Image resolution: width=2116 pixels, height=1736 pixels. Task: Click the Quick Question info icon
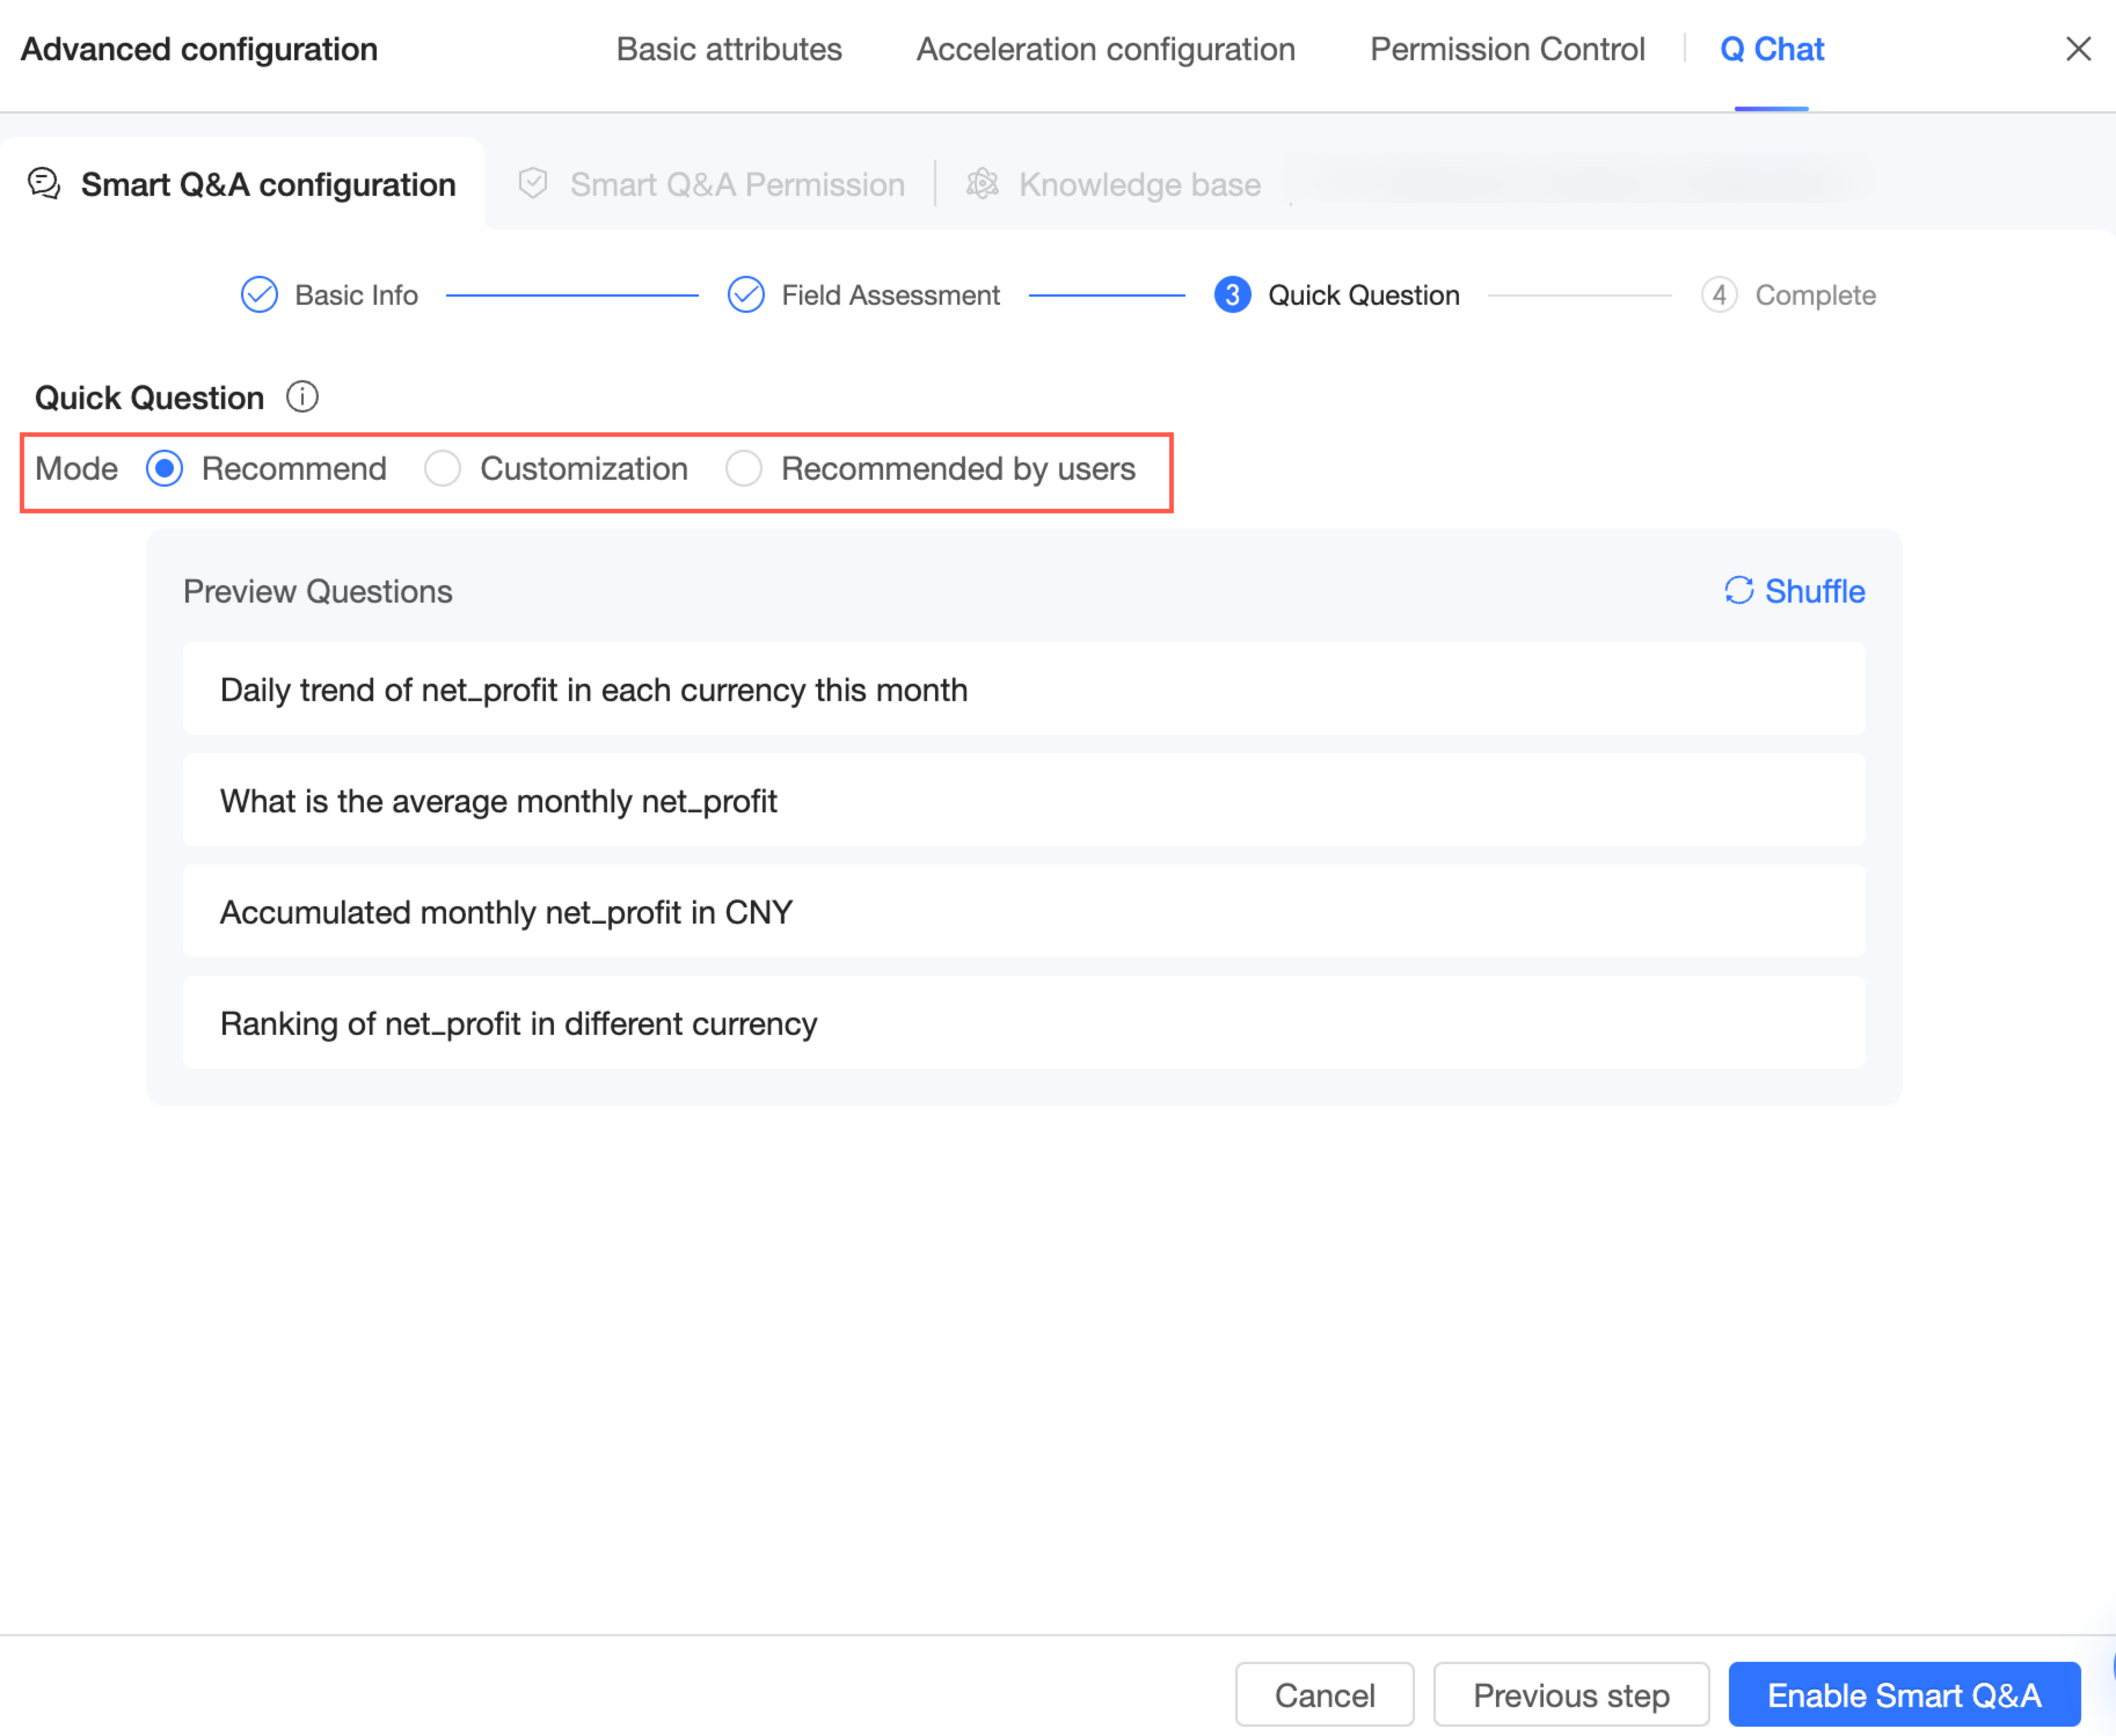point(302,397)
